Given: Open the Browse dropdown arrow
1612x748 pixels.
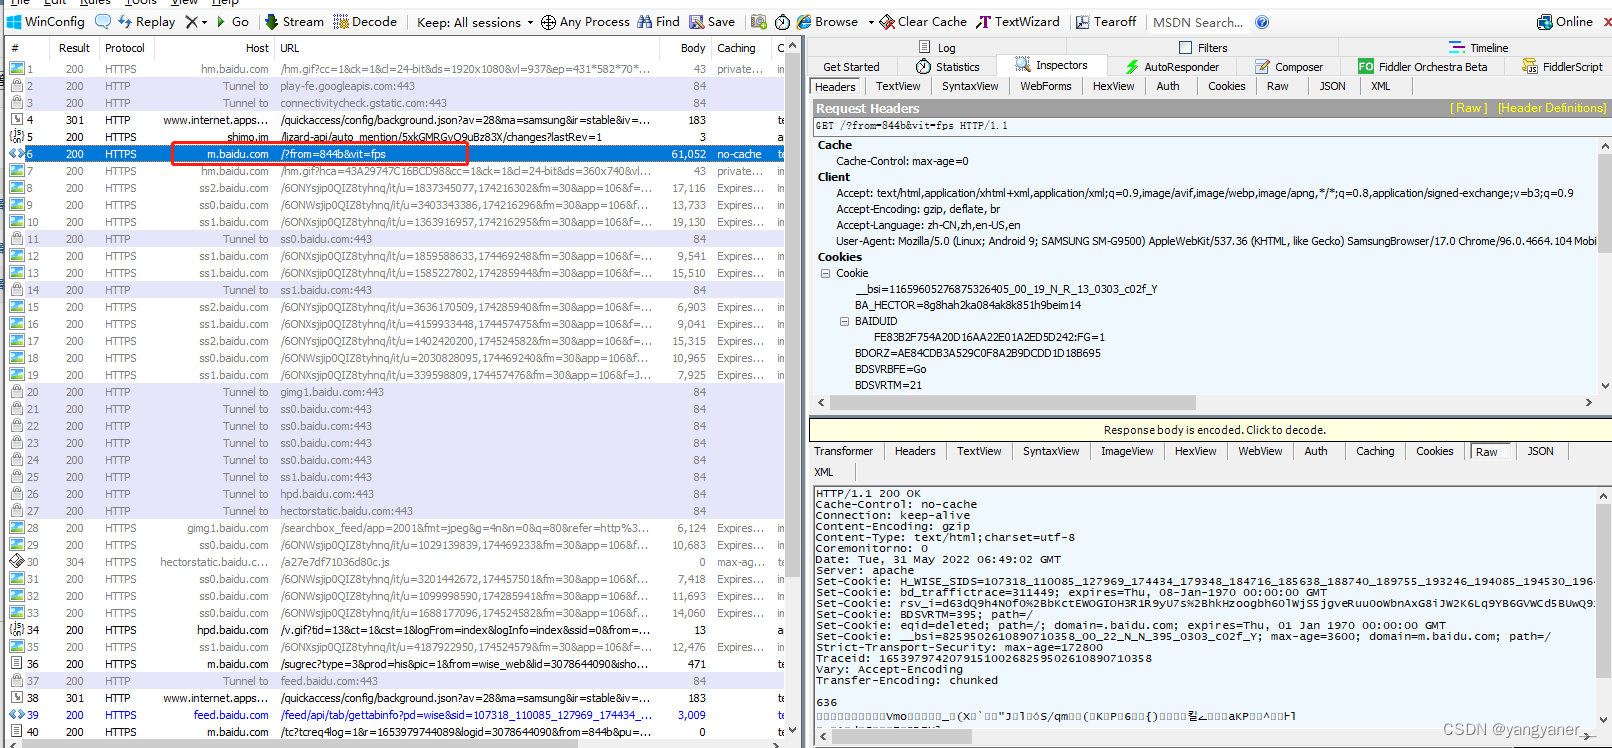Looking at the screenshot, I should pos(871,21).
